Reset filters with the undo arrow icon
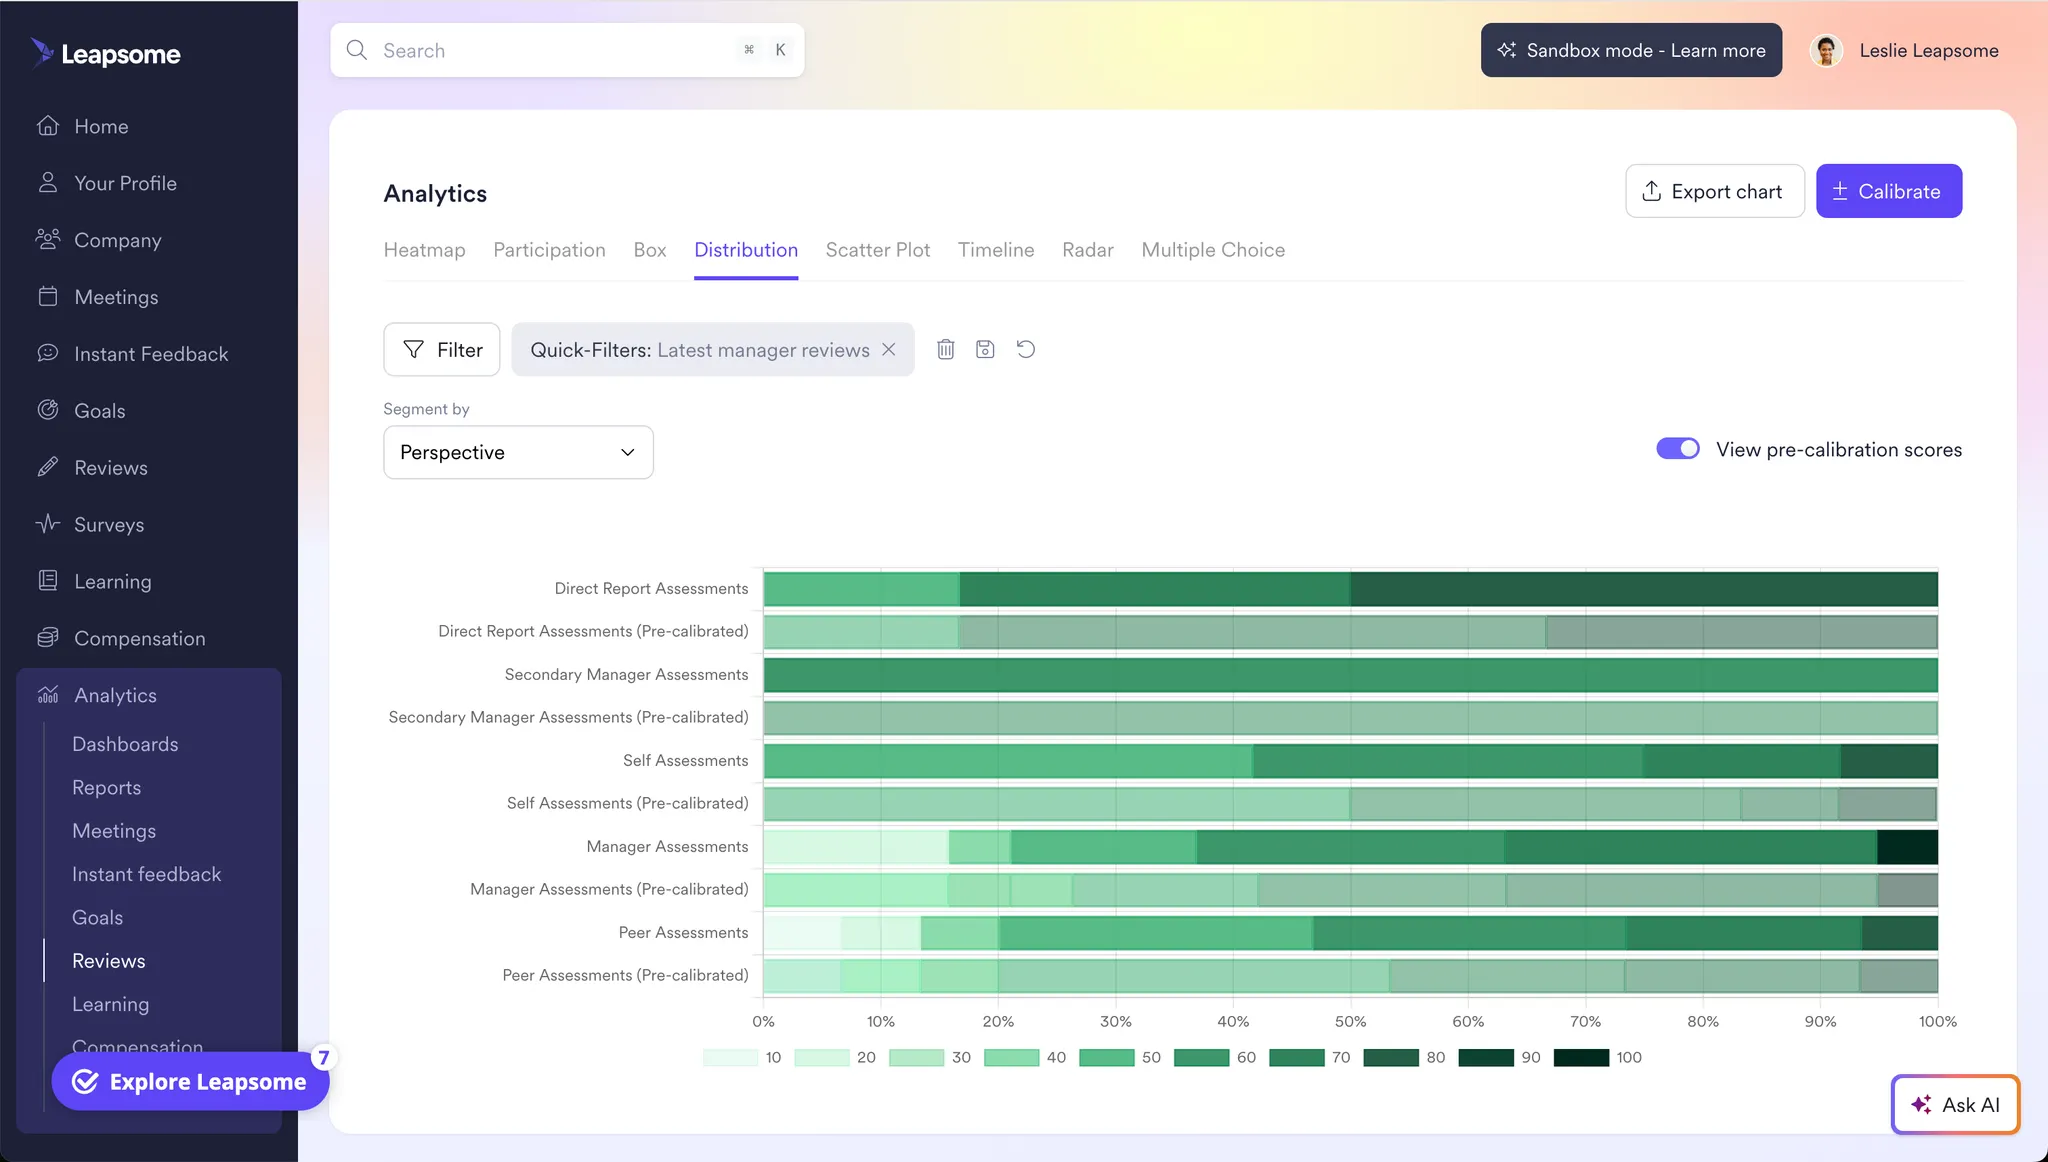The height and width of the screenshot is (1162, 2048). (1026, 349)
